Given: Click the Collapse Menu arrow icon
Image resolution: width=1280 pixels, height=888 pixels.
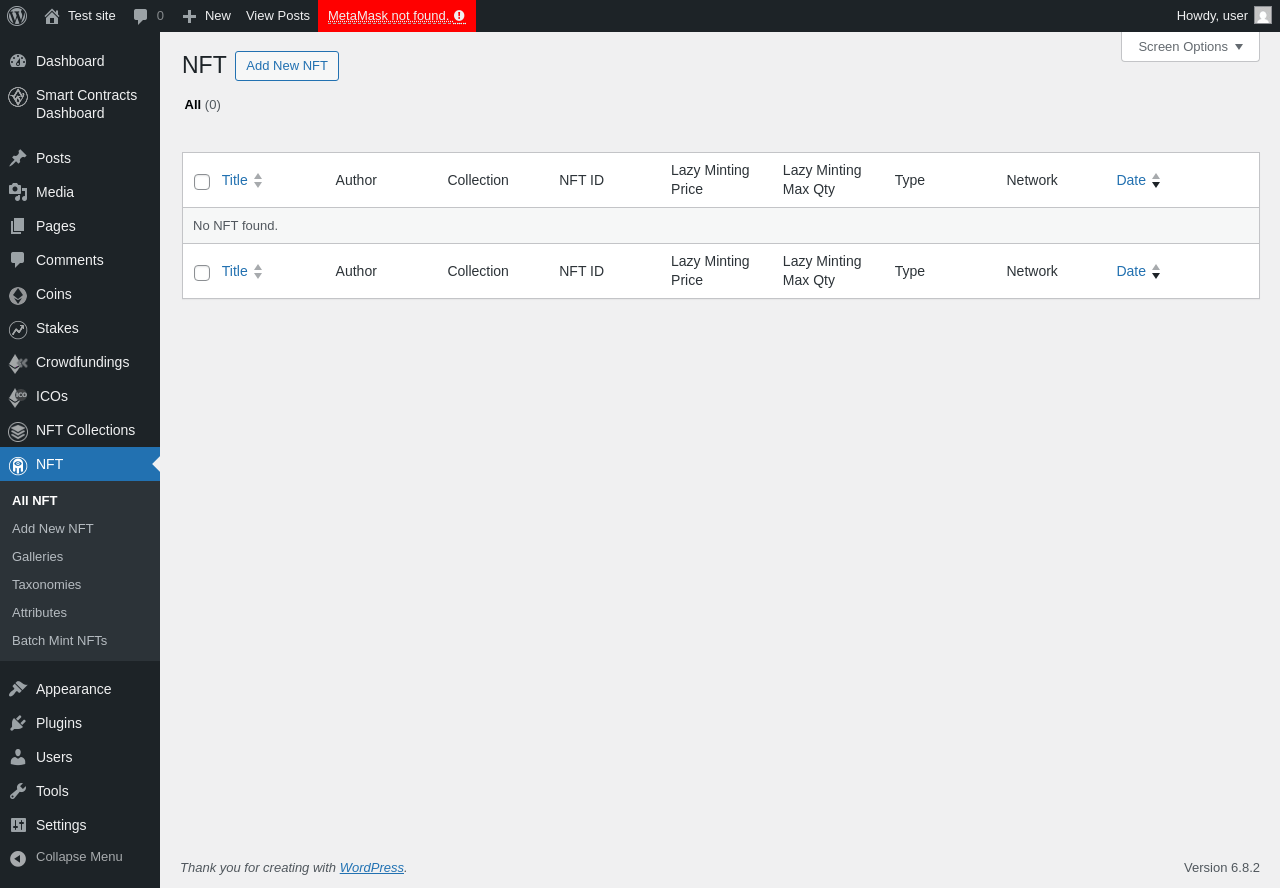Looking at the screenshot, I should coord(18,858).
